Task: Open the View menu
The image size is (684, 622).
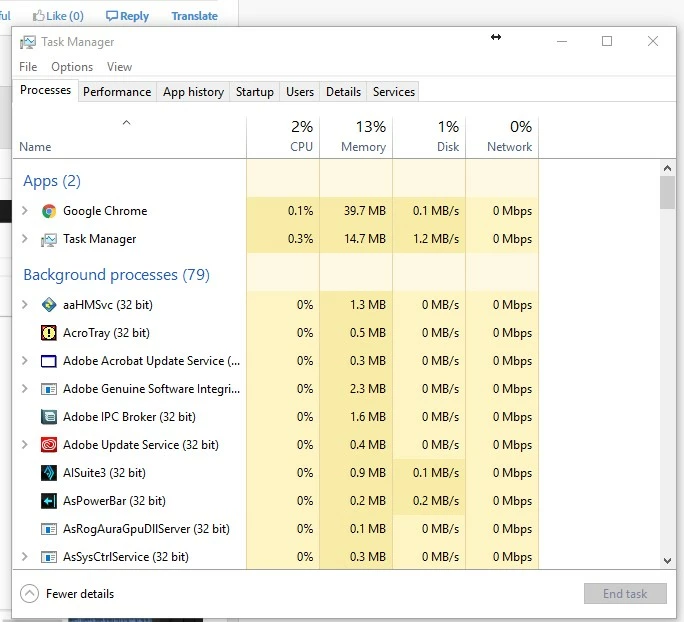Action: pyautogui.click(x=119, y=67)
